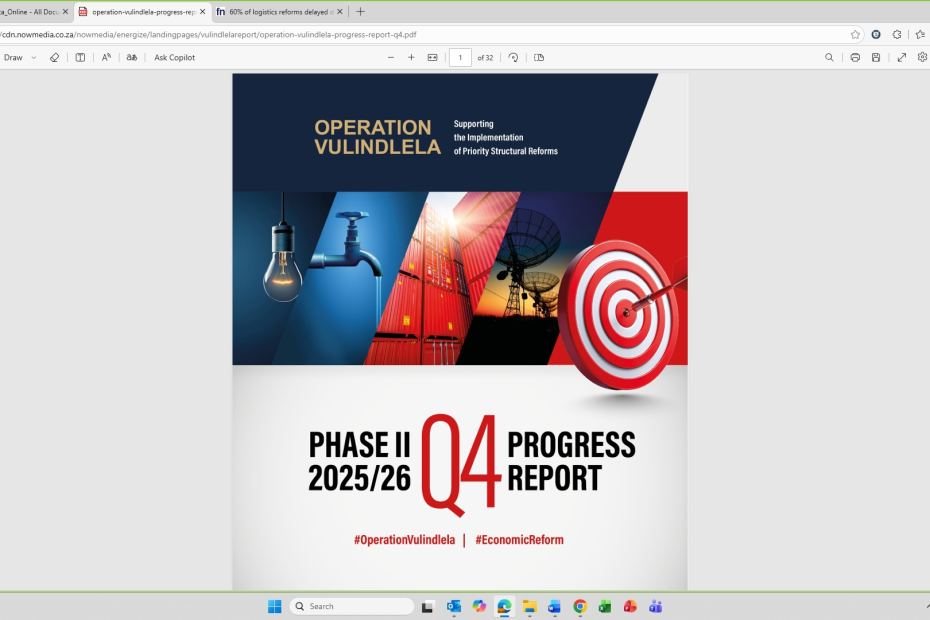Click the Rotate page icon
Image resolution: width=930 pixels, height=620 pixels.
(x=514, y=58)
